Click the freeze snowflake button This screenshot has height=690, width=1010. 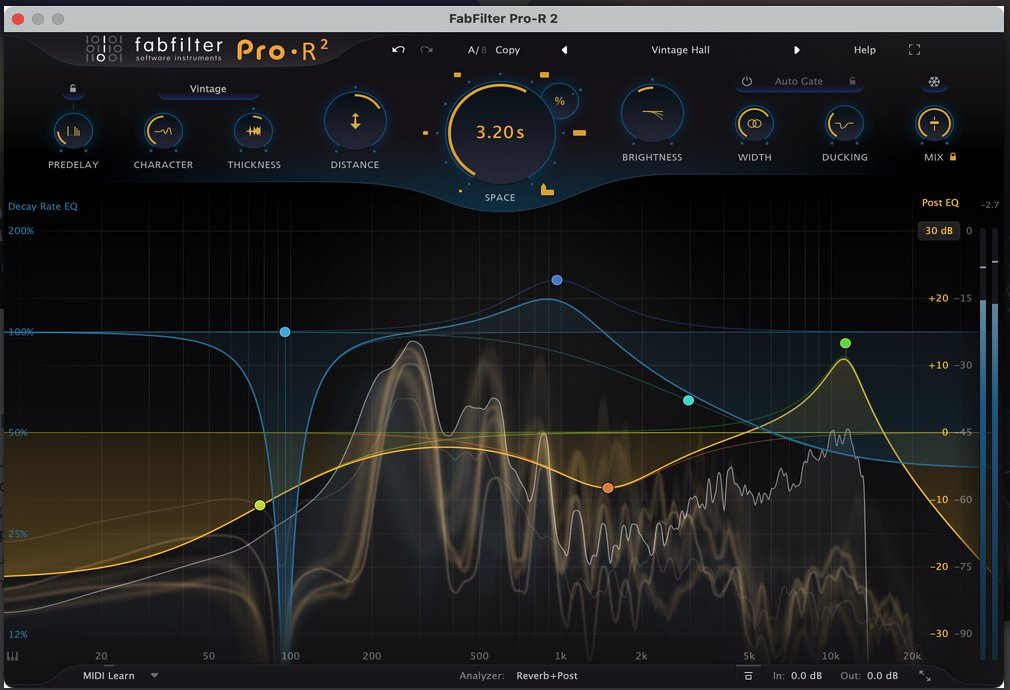point(934,82)
